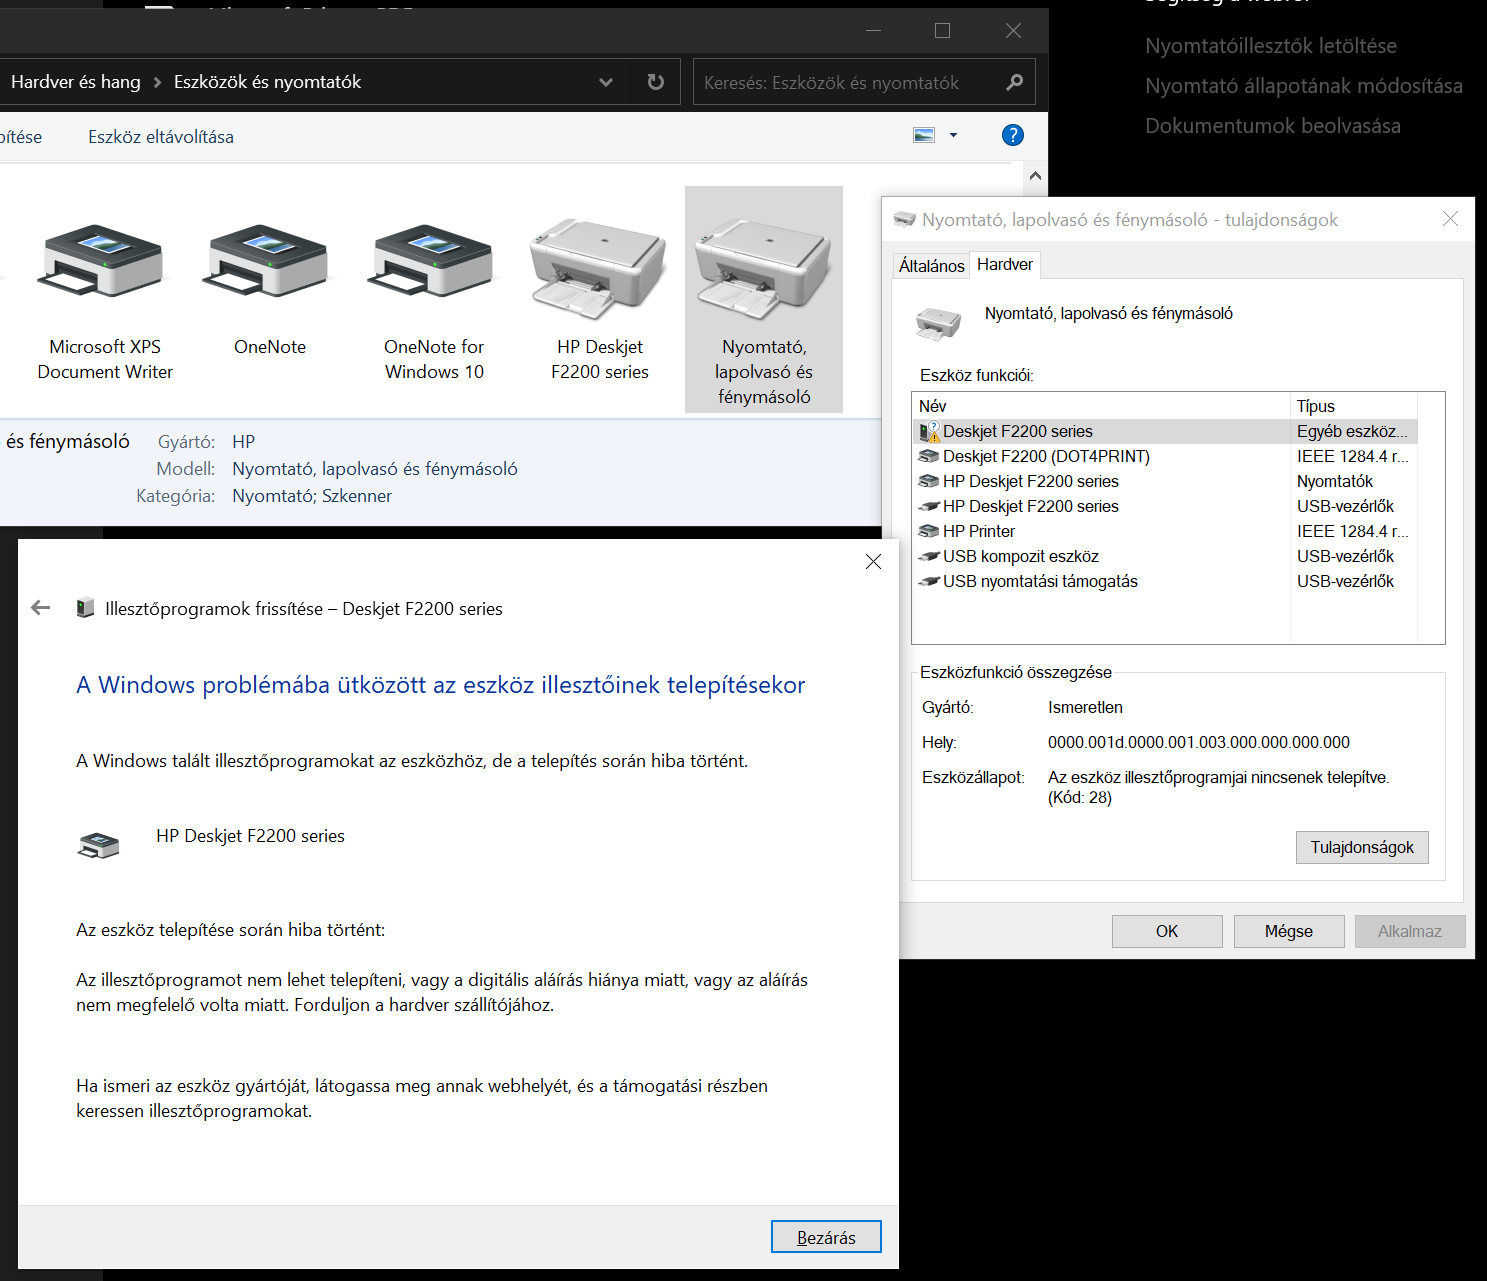Screen dimensions: 1487x1281
Task: Close the driver update wizard window
Action: 873,561
